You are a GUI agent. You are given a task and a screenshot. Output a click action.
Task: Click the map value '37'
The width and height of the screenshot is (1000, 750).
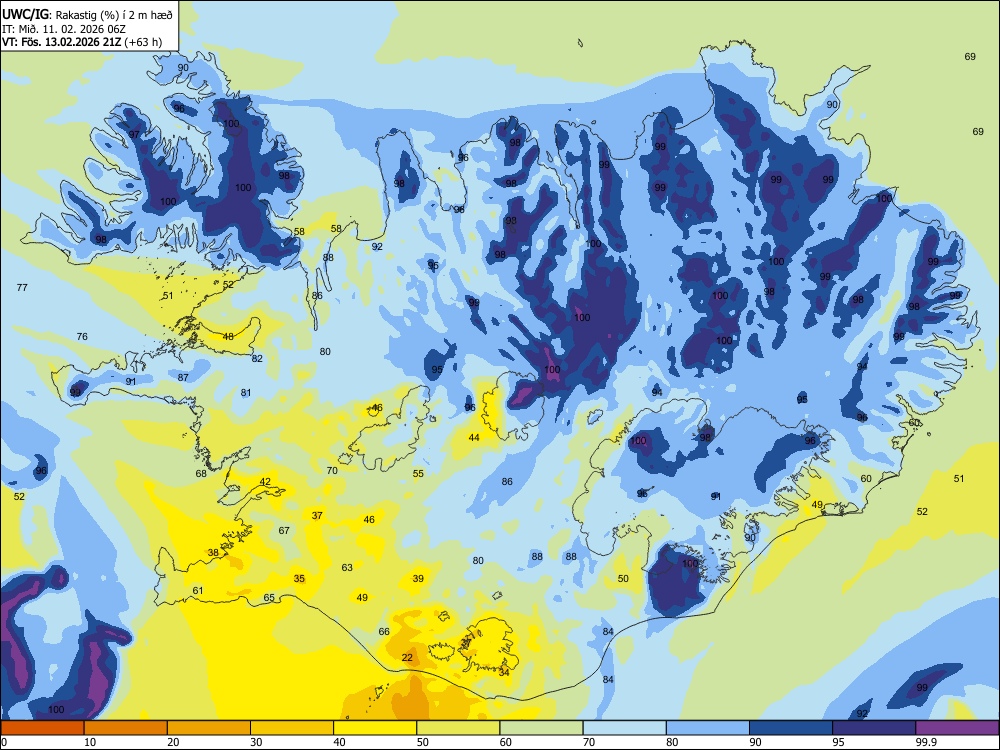click(x=317, y=515)
